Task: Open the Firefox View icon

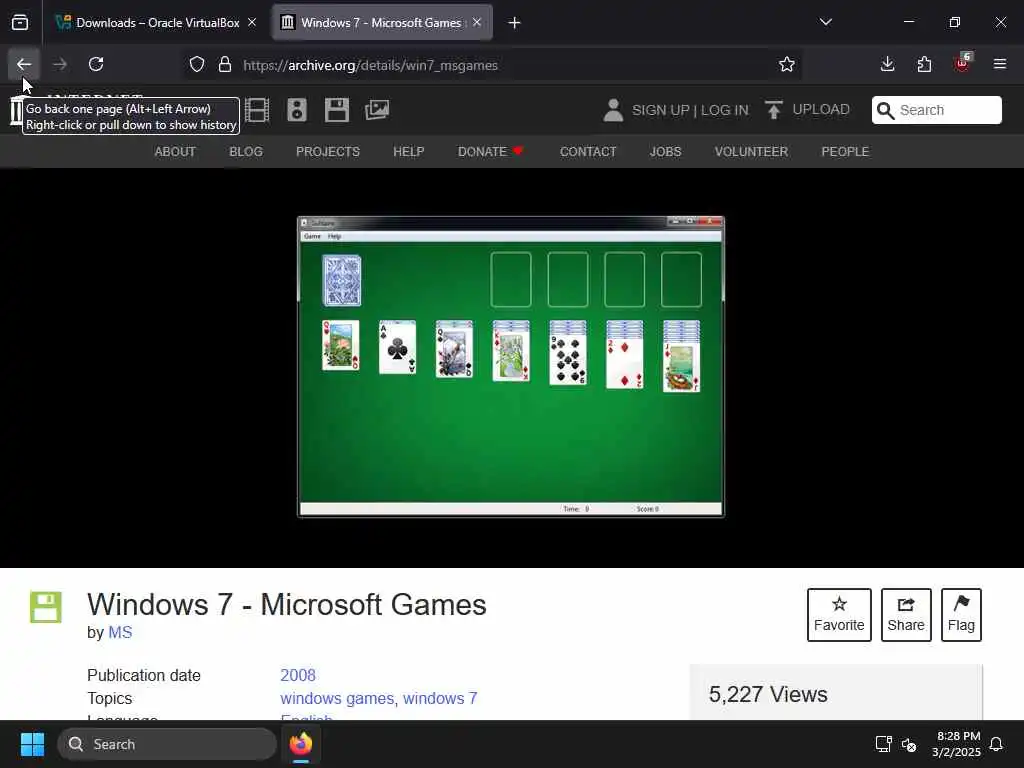Action: [20, 23]
